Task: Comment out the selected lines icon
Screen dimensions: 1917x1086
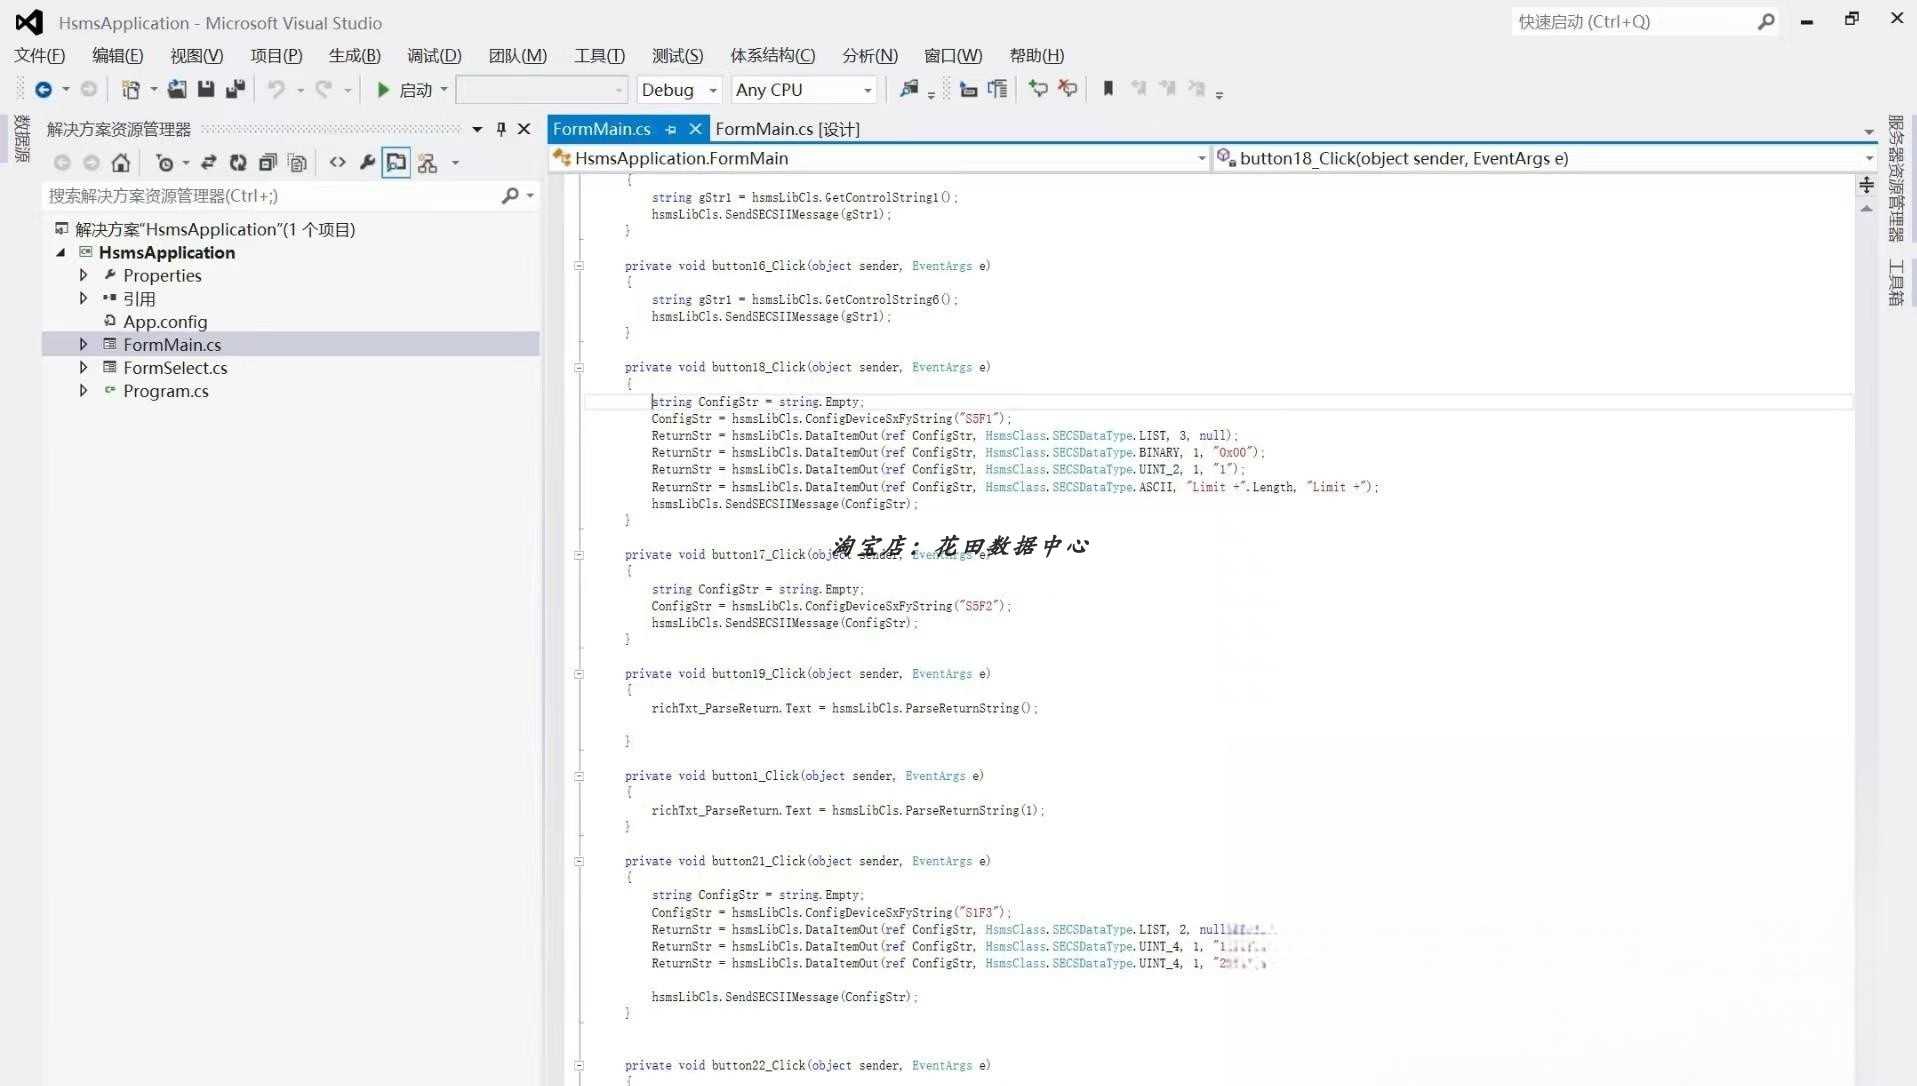Action: (1038, 89)
